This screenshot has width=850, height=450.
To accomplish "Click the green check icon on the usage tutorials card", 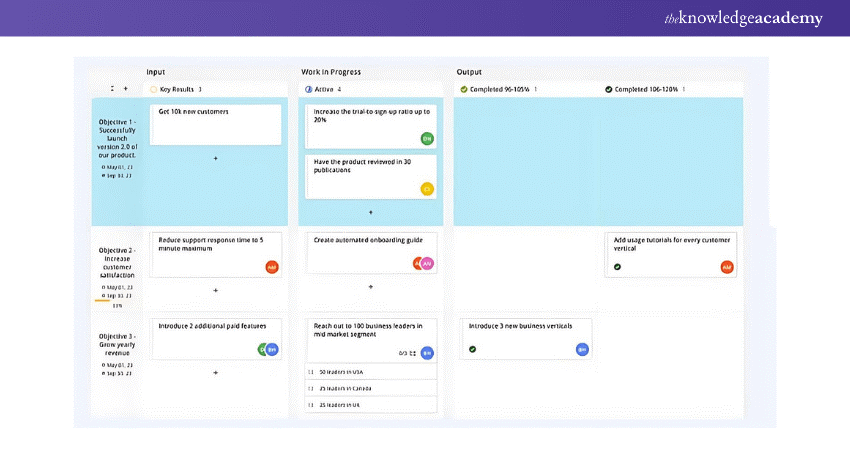I will click(617, 267).
